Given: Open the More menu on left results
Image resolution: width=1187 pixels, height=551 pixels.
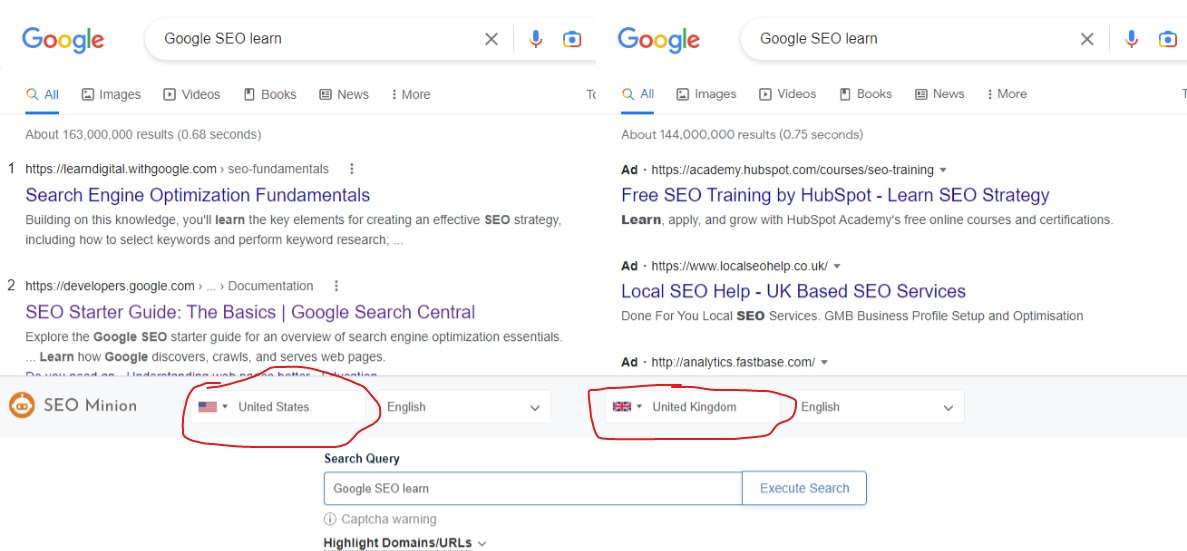Looking at the screenshot, I should pos(410,95).
